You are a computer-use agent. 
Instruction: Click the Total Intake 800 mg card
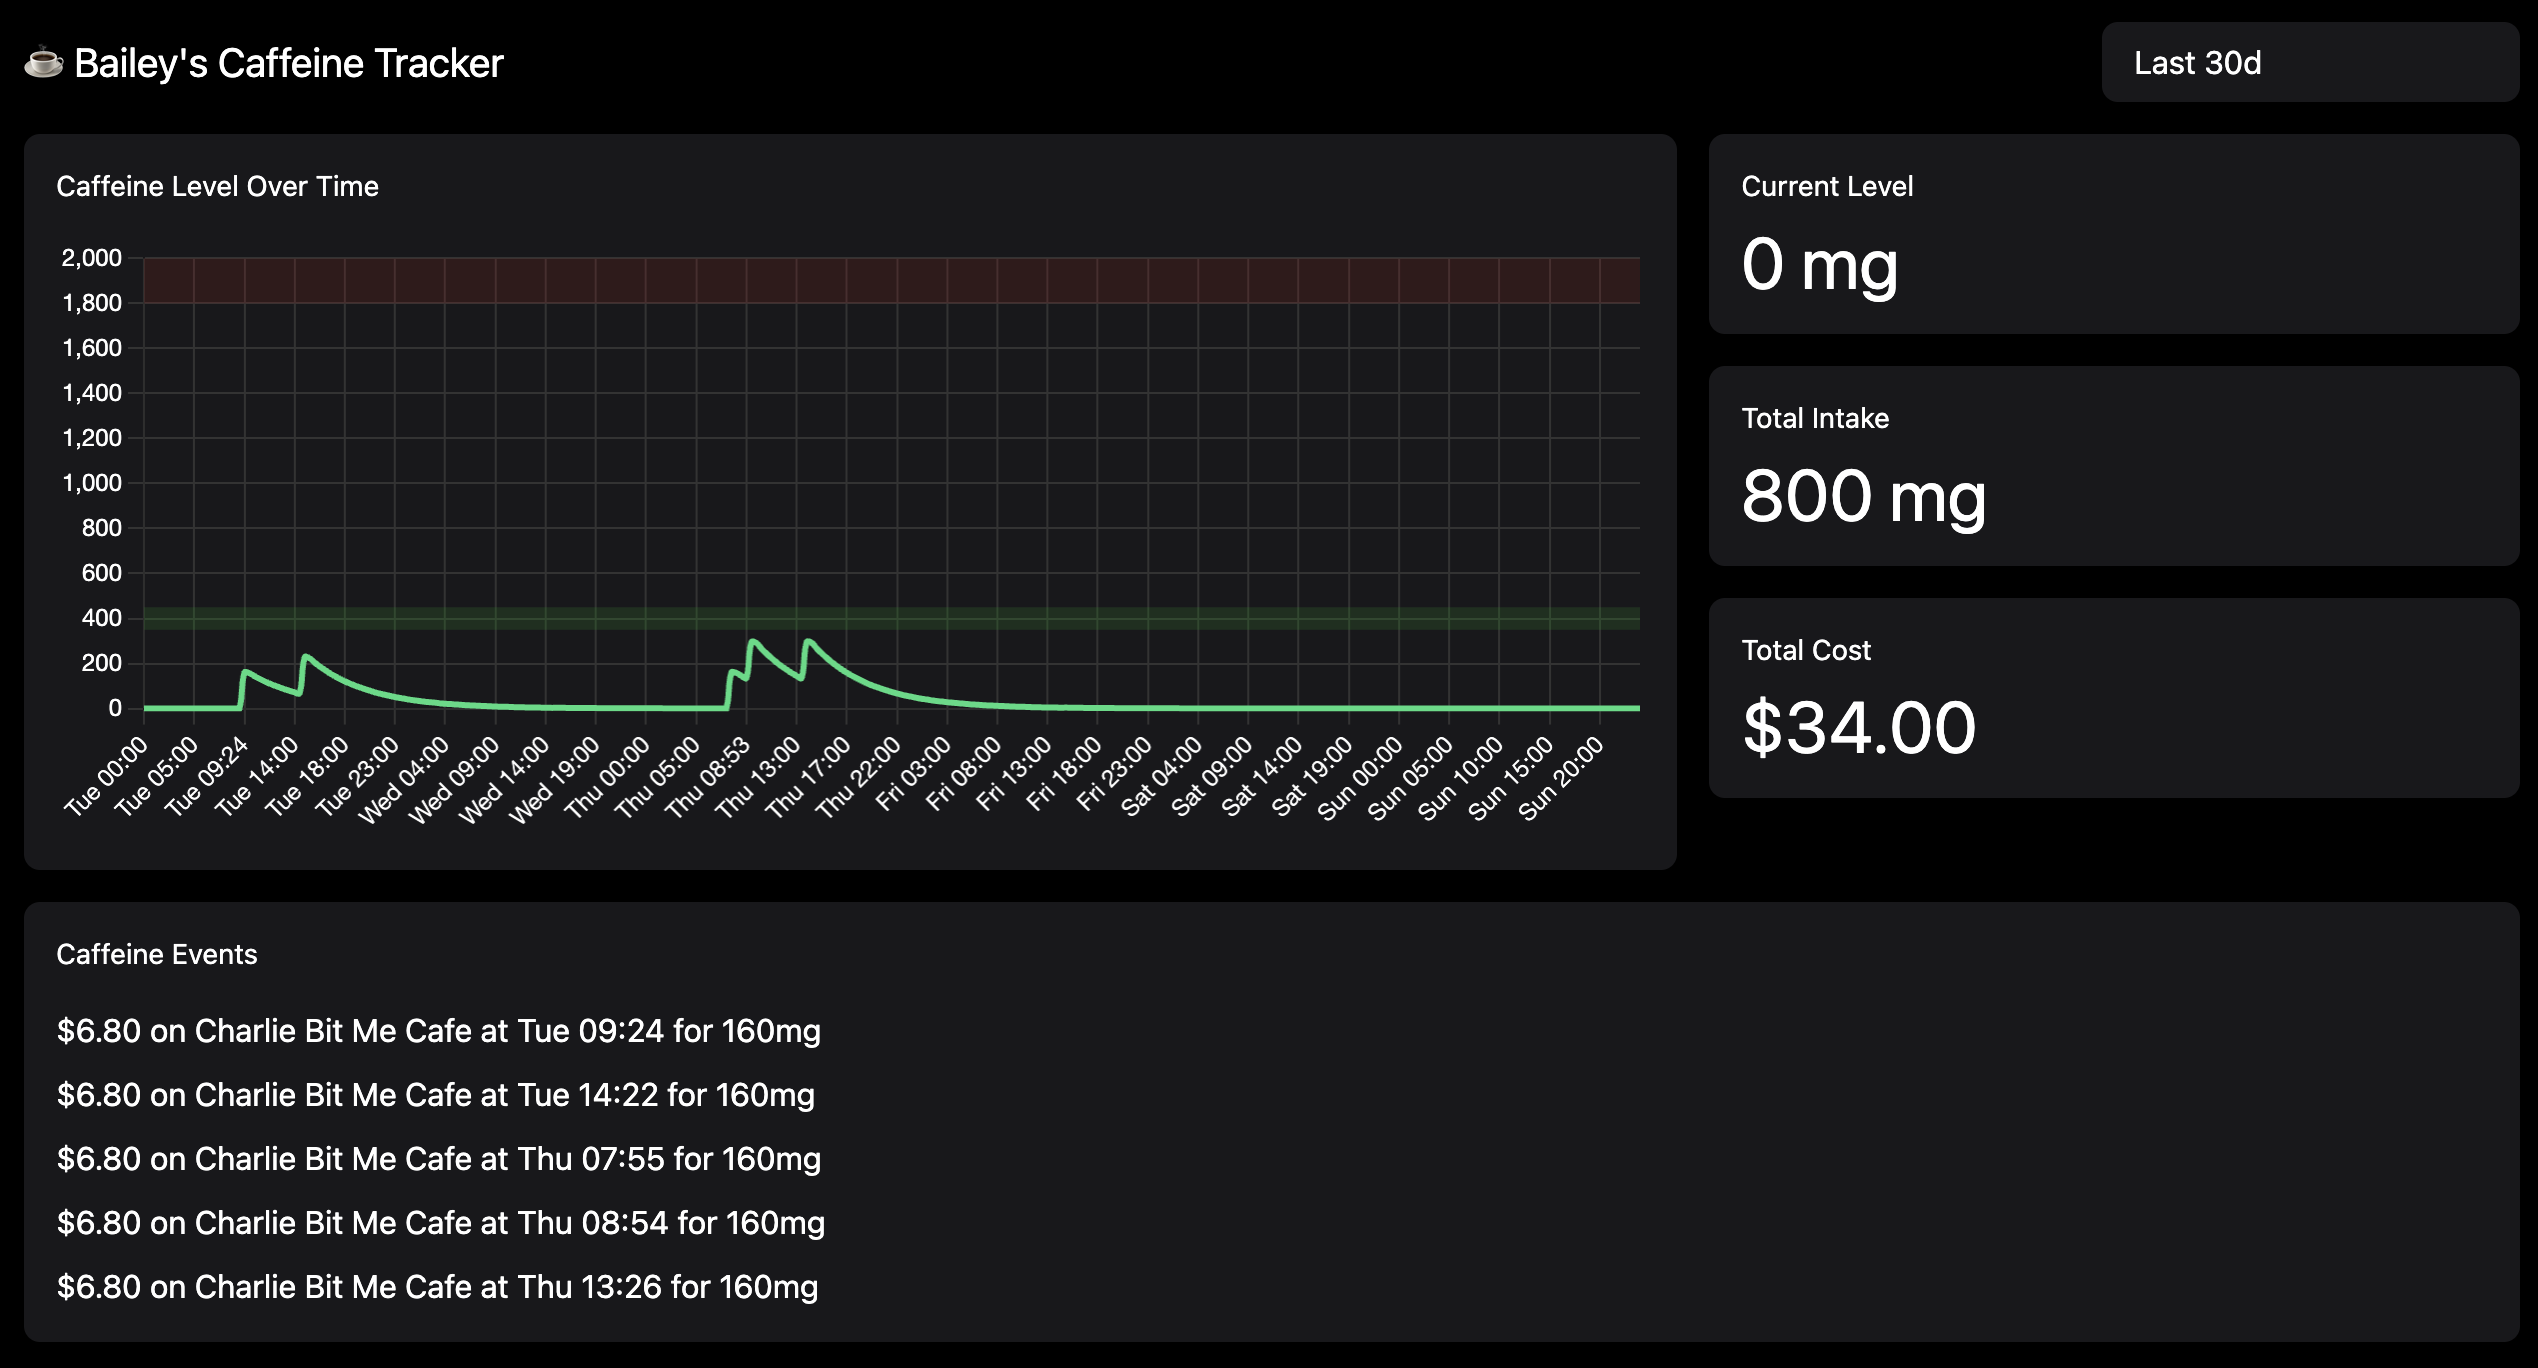point(2115,465)
